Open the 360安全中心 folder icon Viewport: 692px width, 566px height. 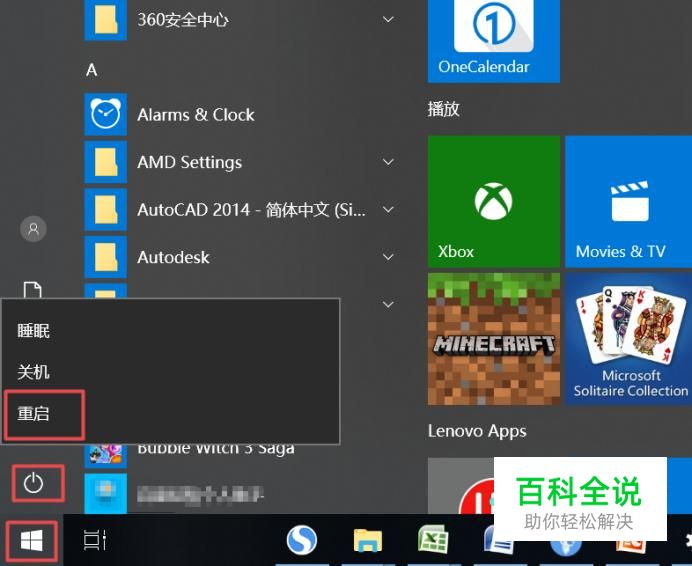[x=105, y=20]
